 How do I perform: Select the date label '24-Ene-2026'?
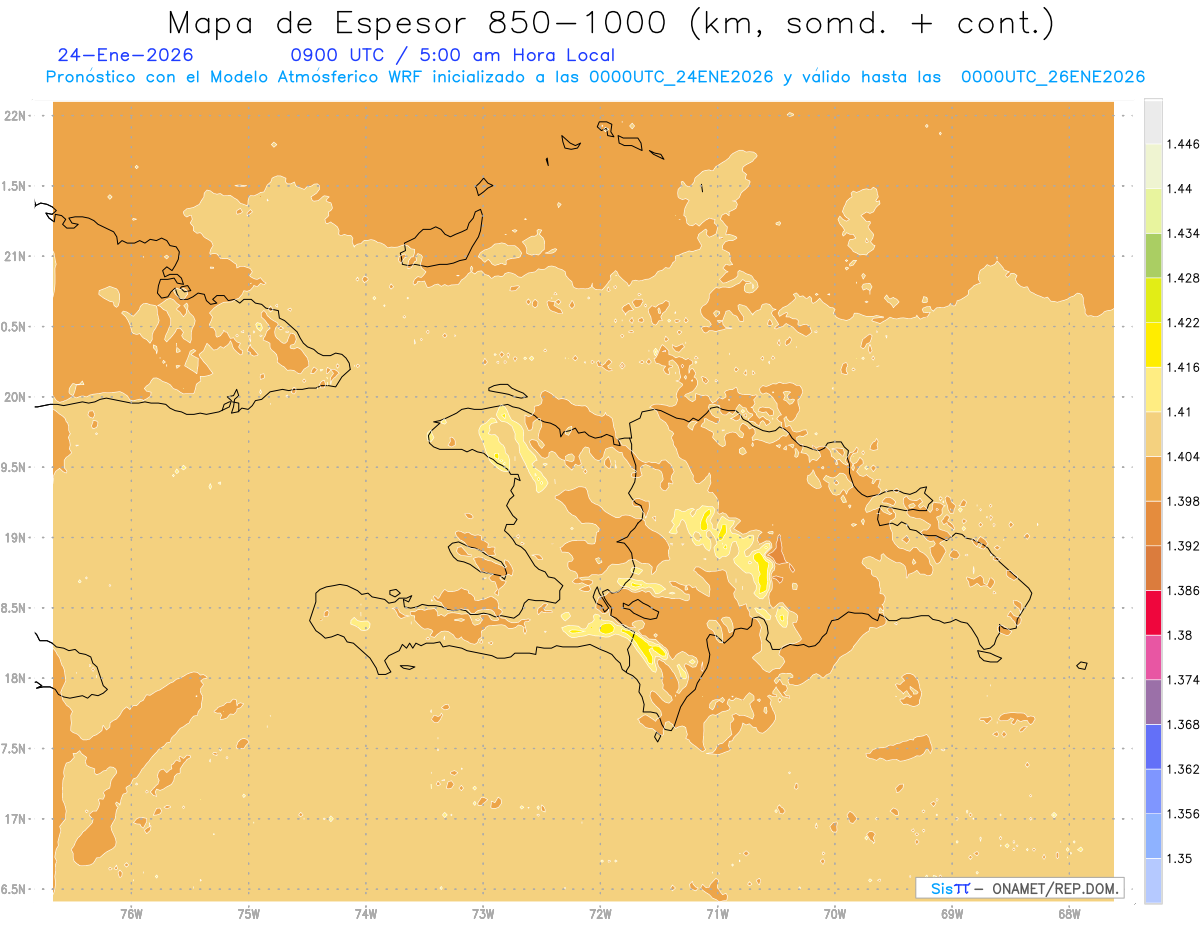pyautogui.click(x=126, y=55)
